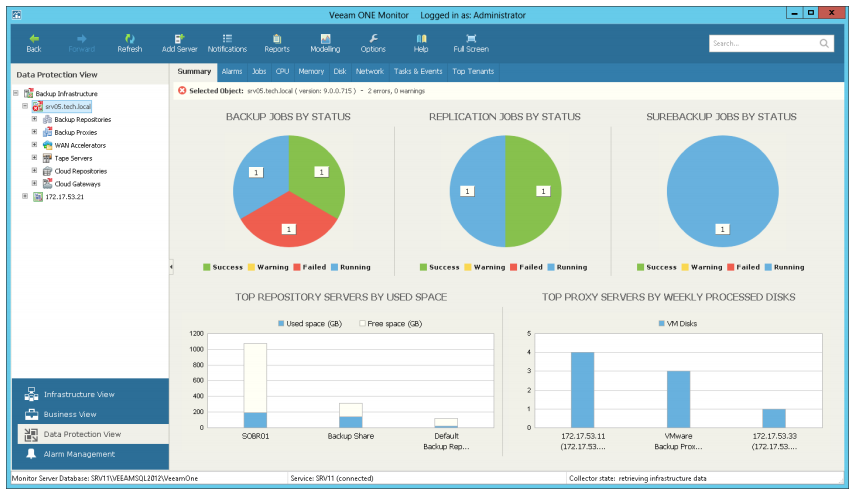Expand the Cloud Repositories node
This screenshot has height=493, width=856.
click(x=34, y=170)
